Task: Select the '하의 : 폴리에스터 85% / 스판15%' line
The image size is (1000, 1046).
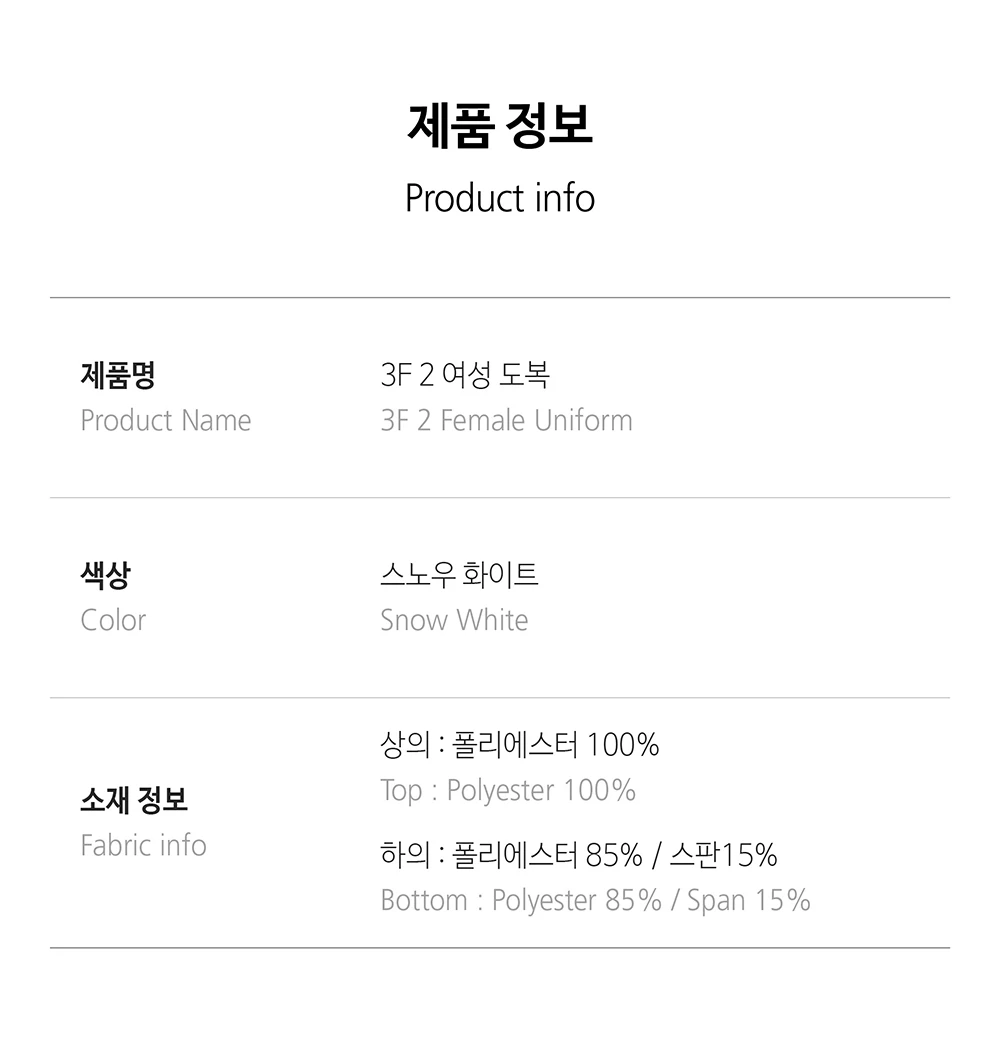Action: pos(579,855)
